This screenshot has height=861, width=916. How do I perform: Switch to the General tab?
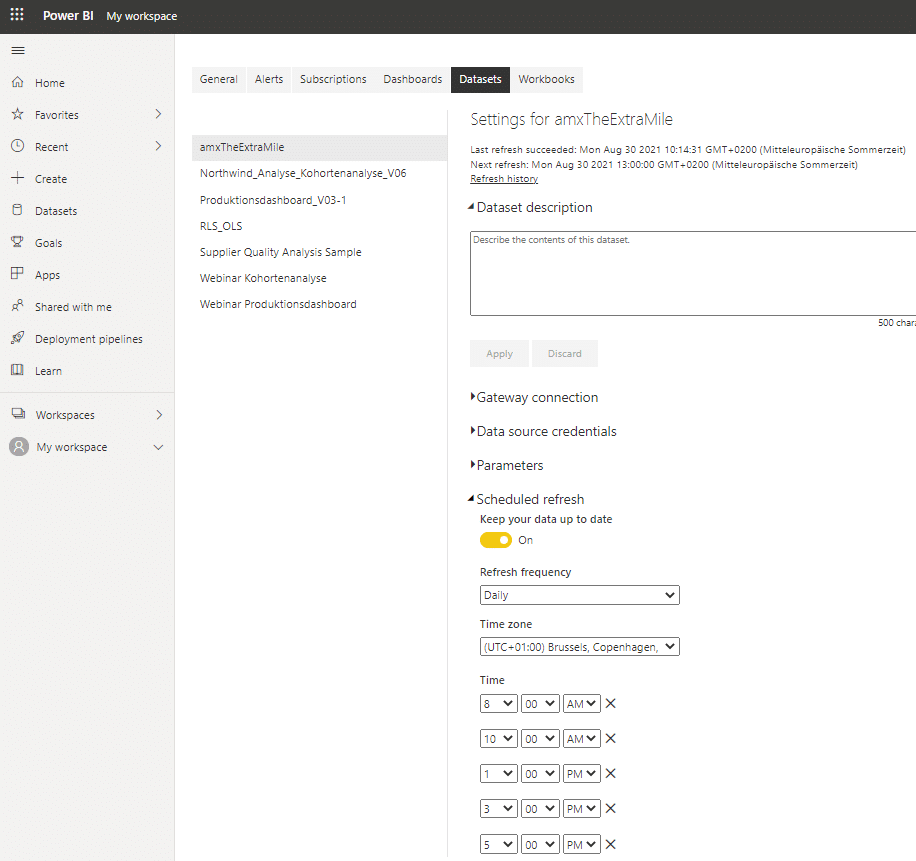pyautogui.click(x=218, y=79)
